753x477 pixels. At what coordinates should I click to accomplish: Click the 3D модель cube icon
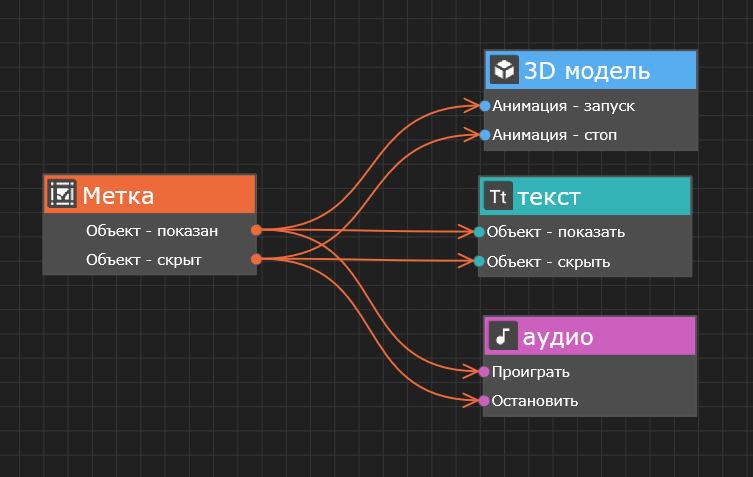pyautogui.click(x=505, y=70)
